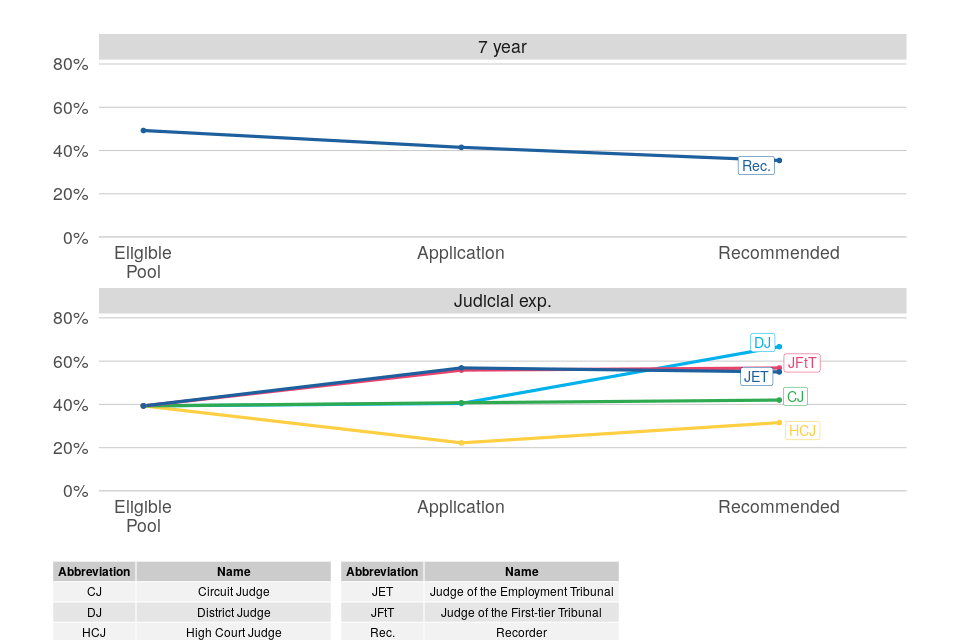The image size is (960, 640).
Task: Click the "Judicial exp." panel header
Action: pos(502,301)
